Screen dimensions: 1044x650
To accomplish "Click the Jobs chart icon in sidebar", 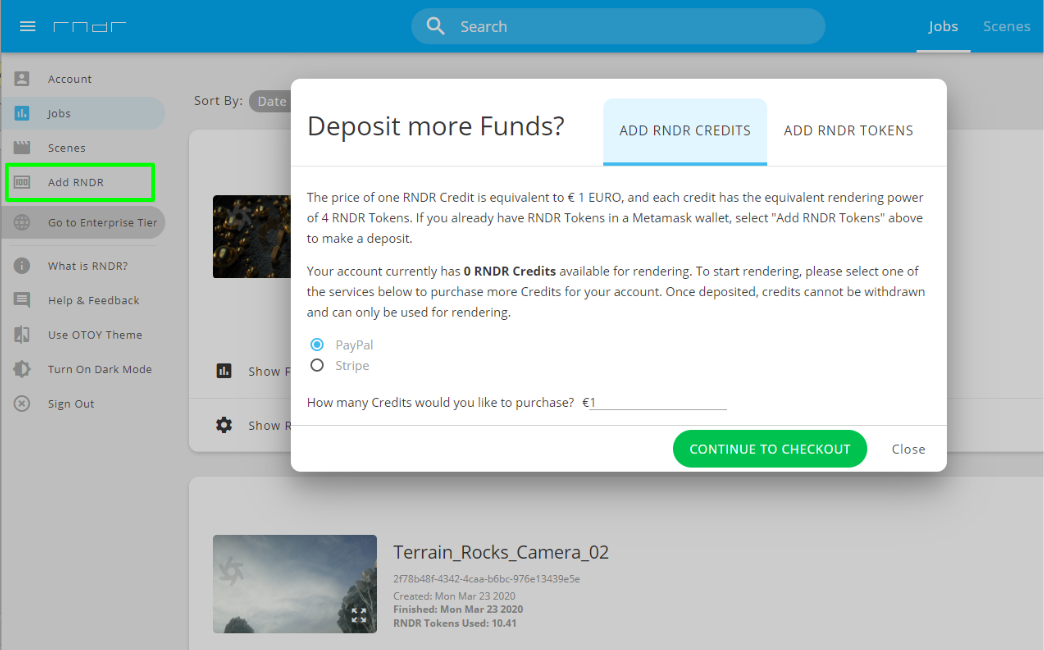I will click(x=22, y=113).
